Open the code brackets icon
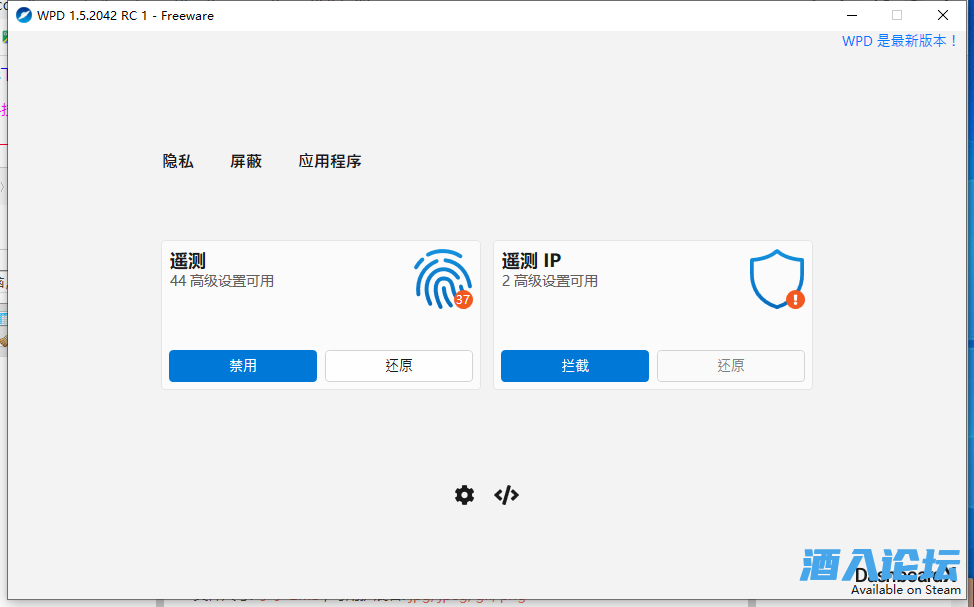Screen dimensions: 974x607 [x=506, y=495]
